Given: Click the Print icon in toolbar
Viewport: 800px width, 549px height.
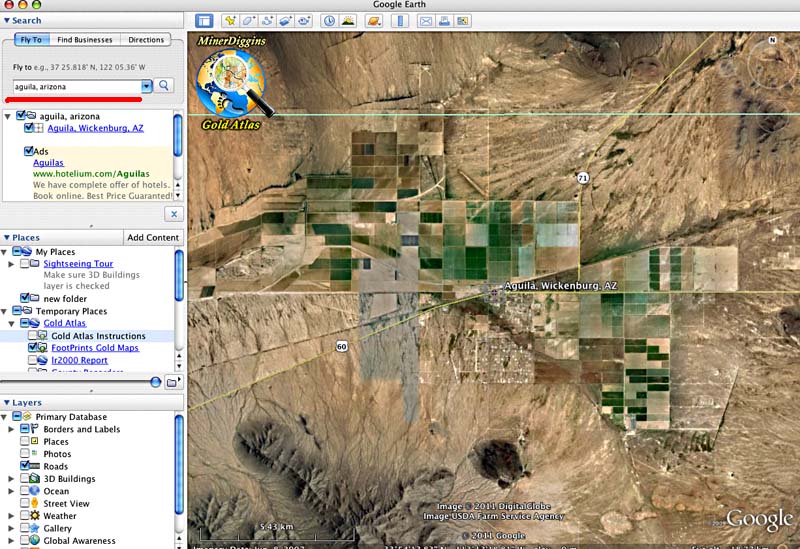Looking at the screenshot, I should coord(444,21).
